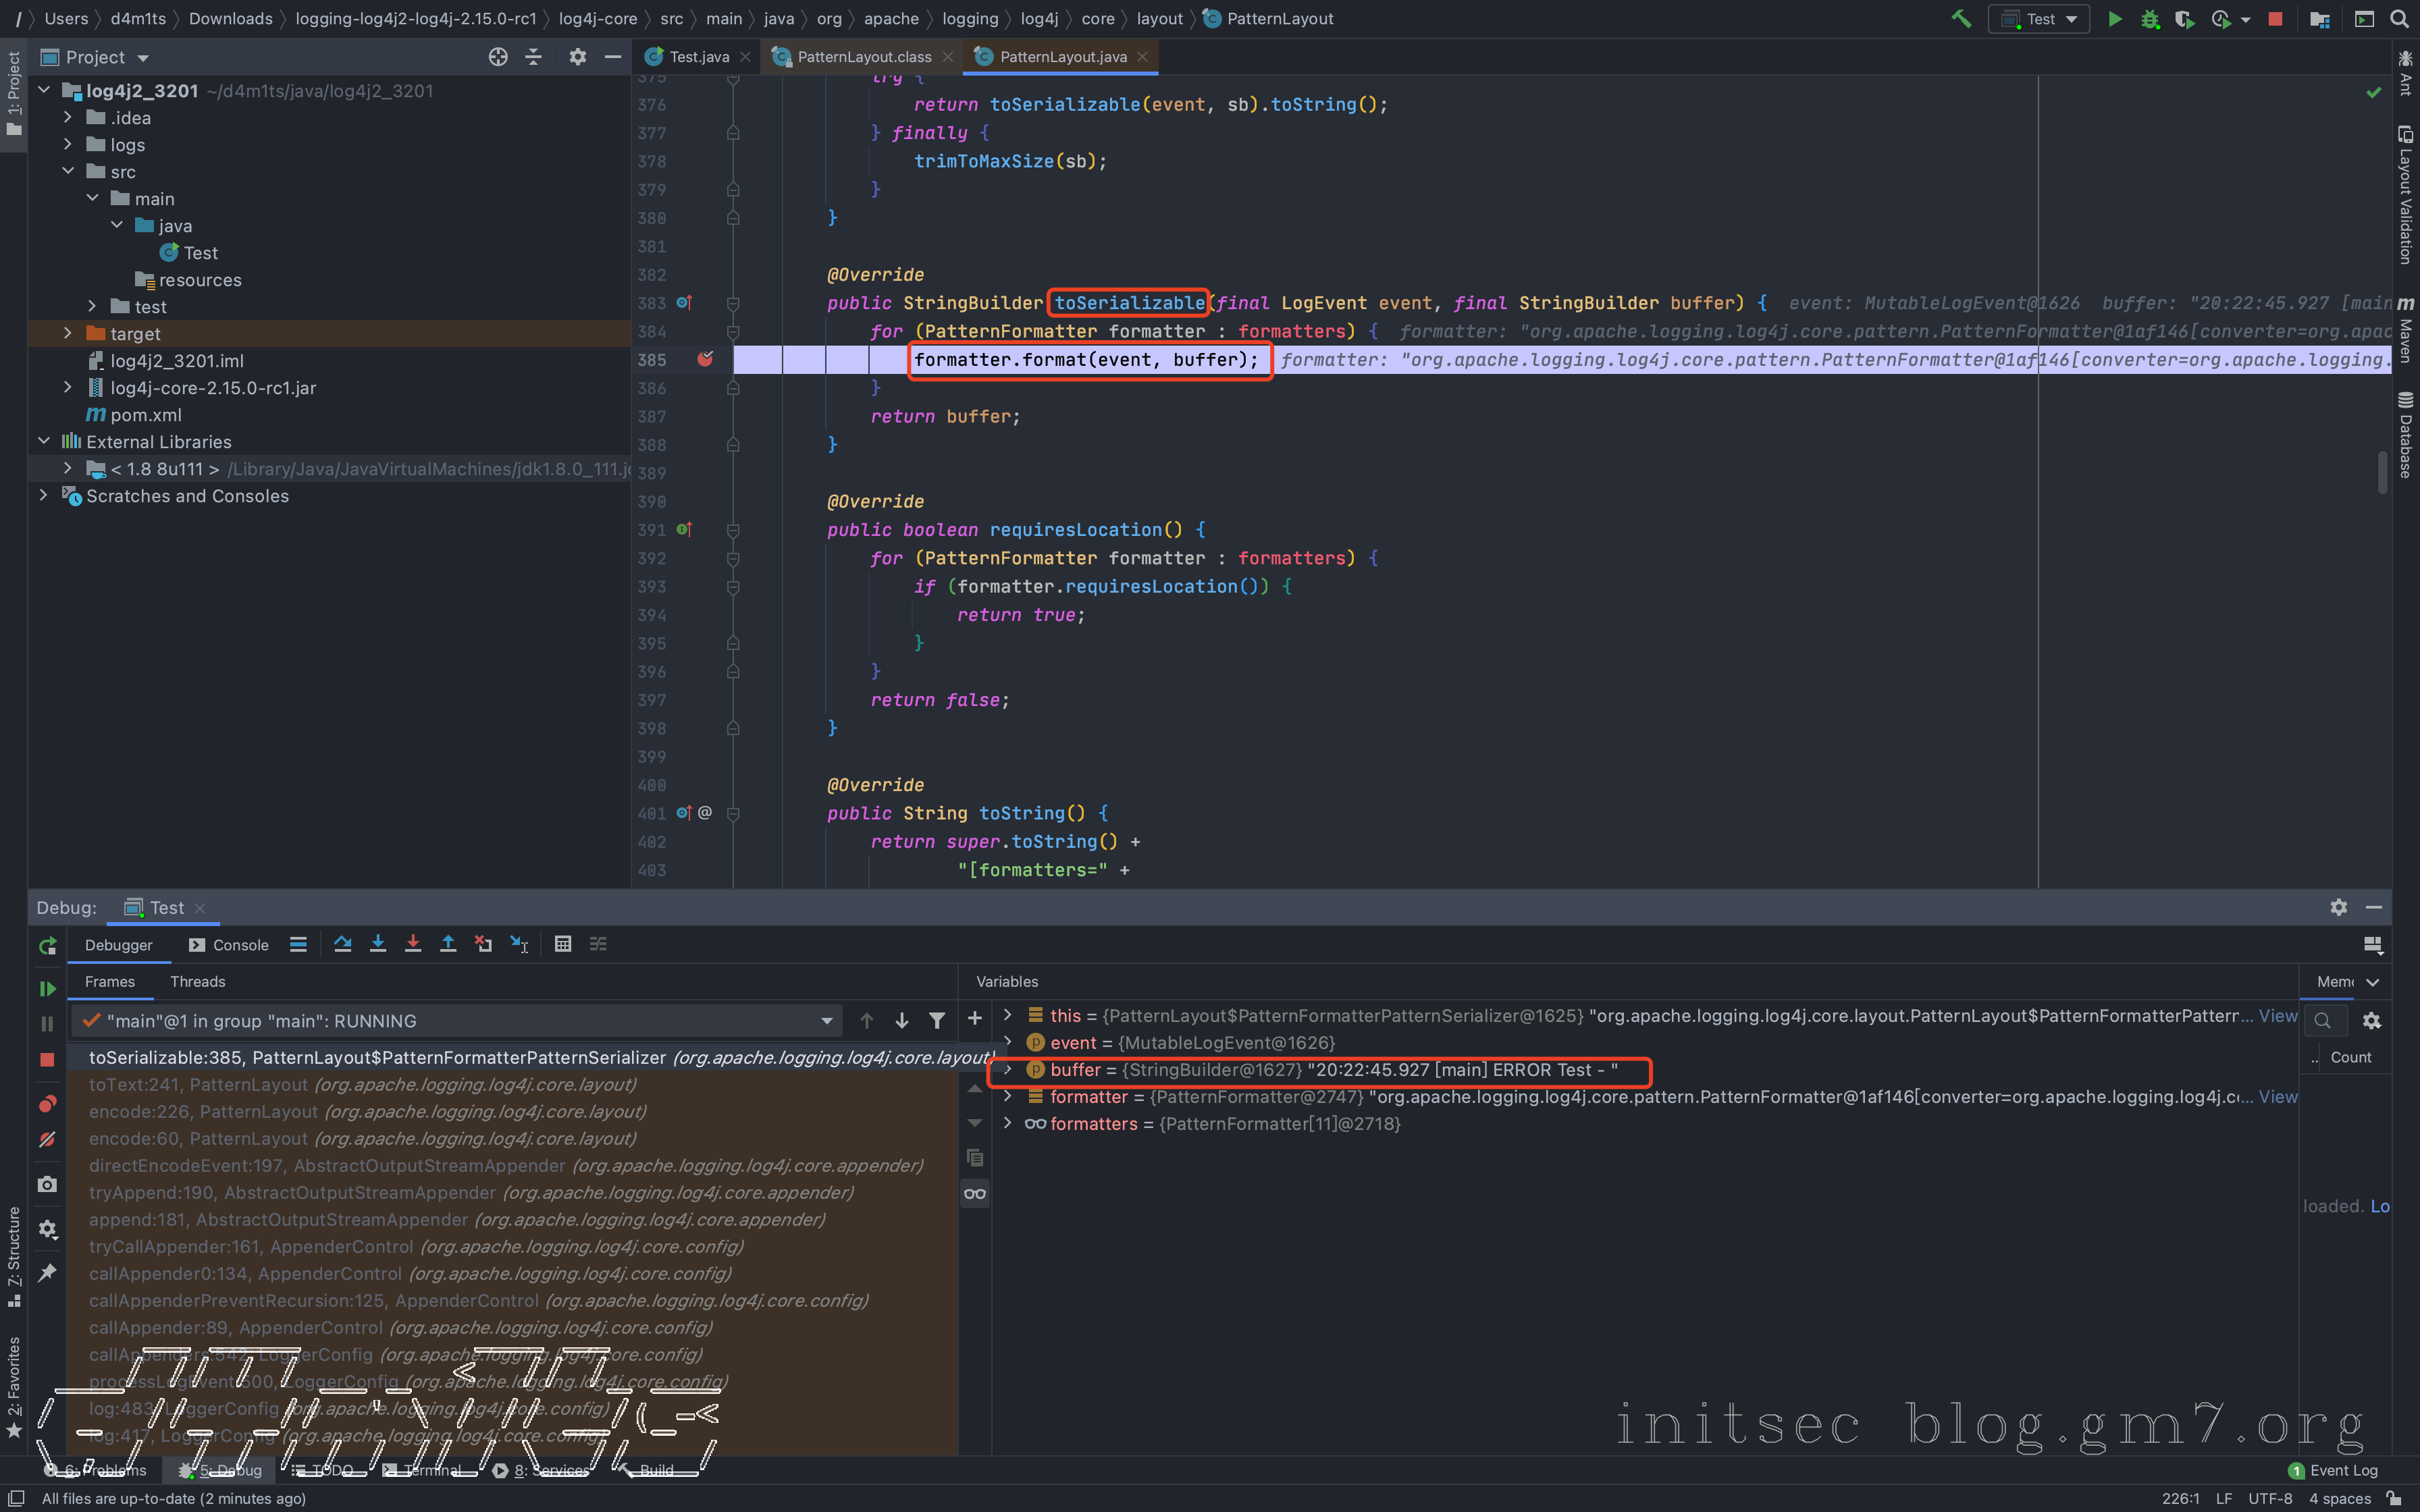Switch to the Test.java editor tab

698,57
